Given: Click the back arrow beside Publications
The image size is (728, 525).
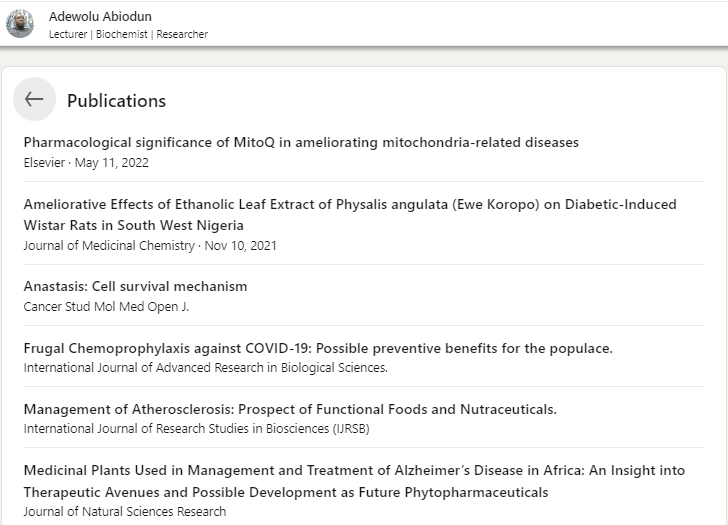Looking at the screenshot, I should (x=34, y=99).
